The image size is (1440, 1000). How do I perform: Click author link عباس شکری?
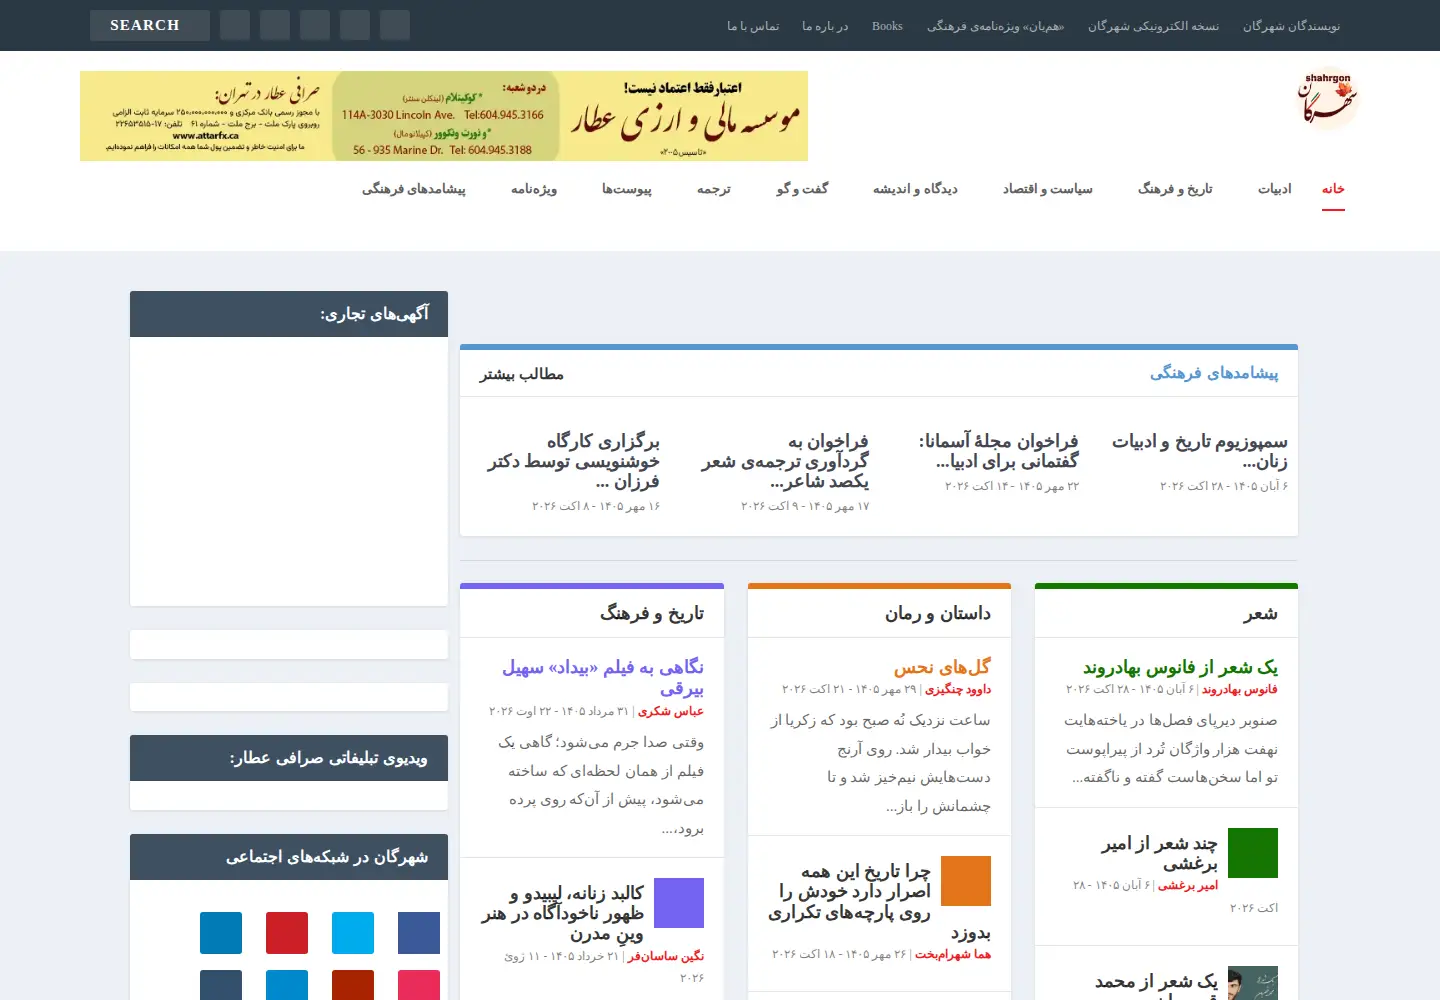coord(671,712)
